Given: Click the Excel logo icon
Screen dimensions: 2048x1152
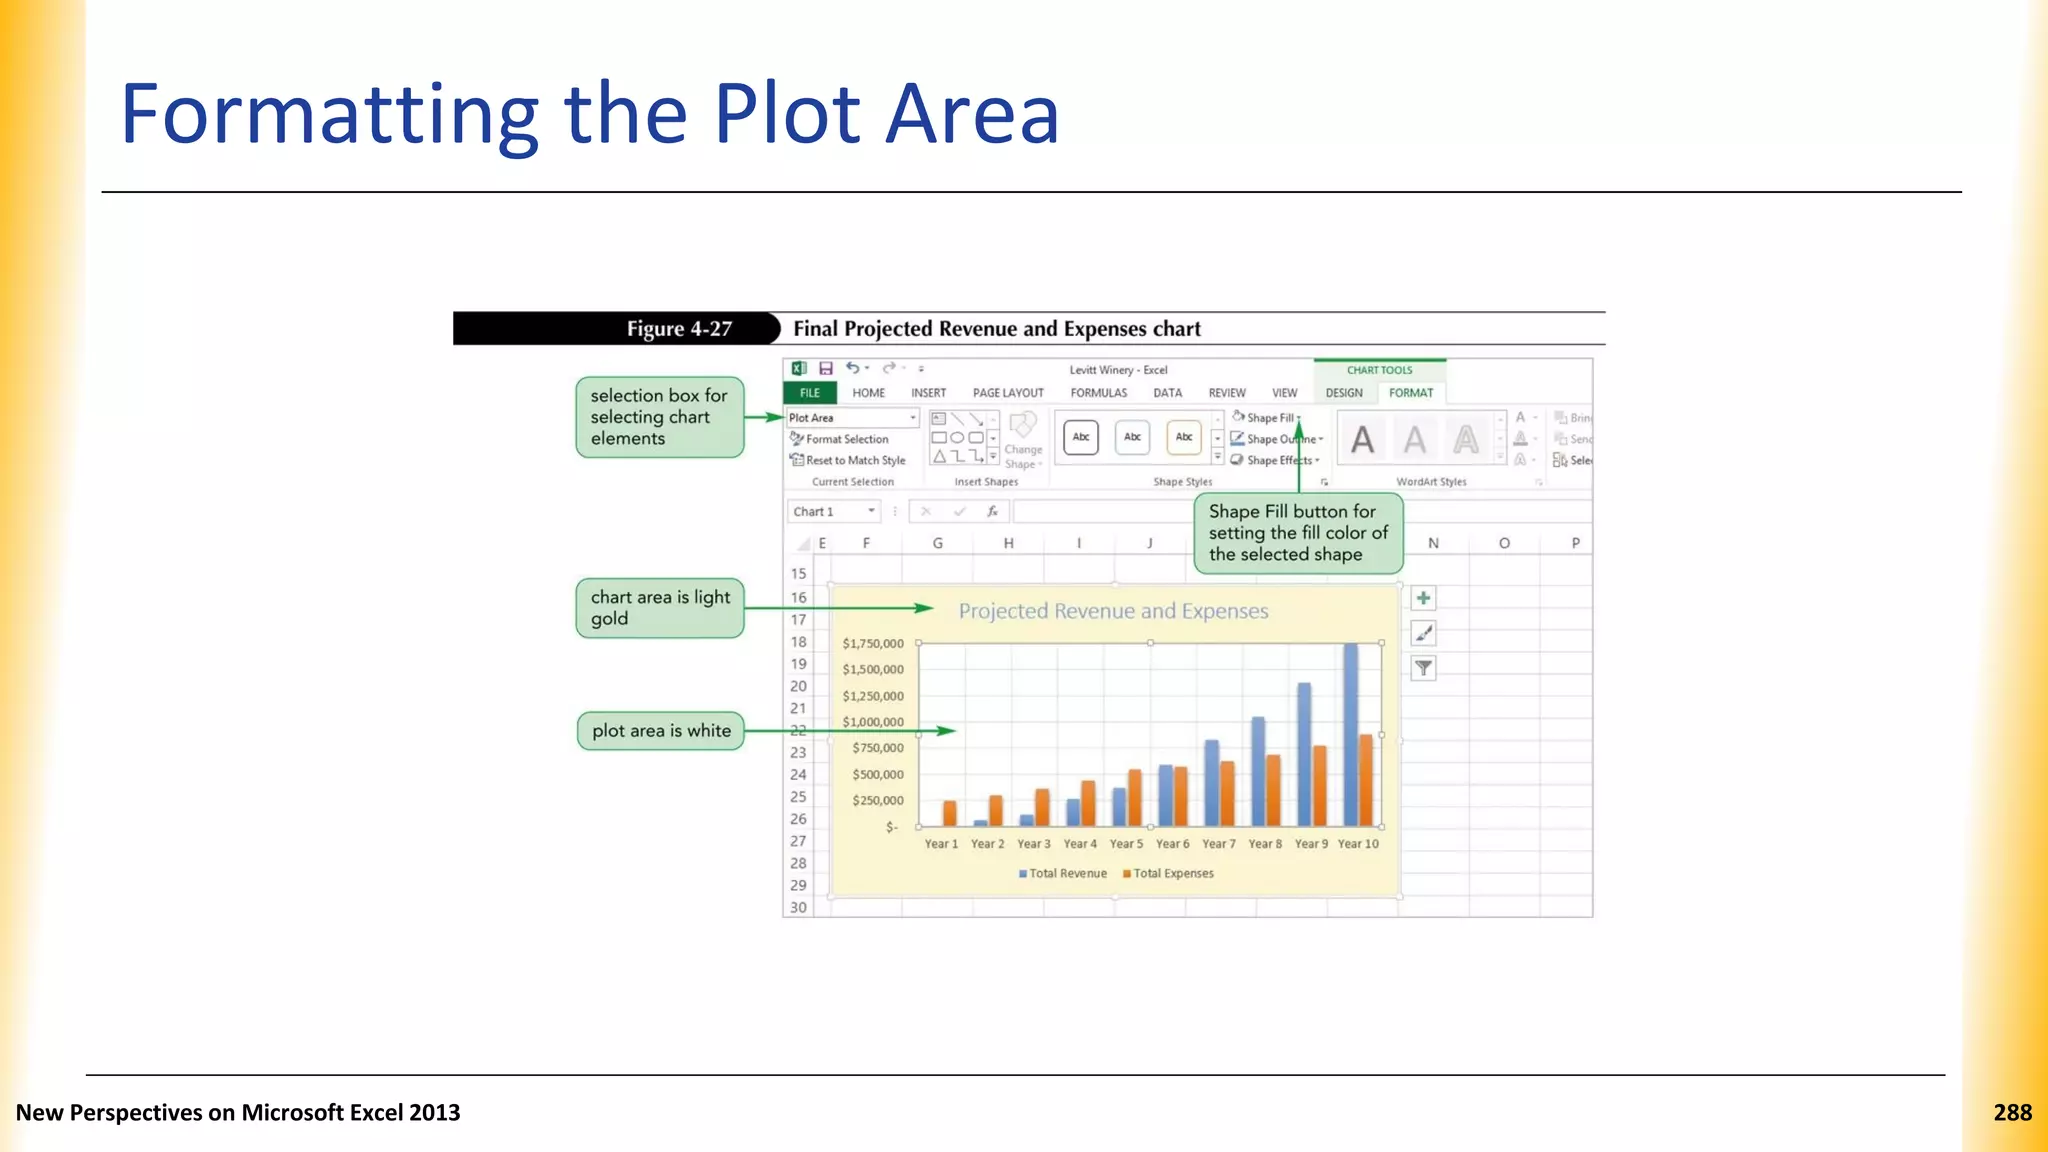Looking at the screenshot, I should (799, 369).
